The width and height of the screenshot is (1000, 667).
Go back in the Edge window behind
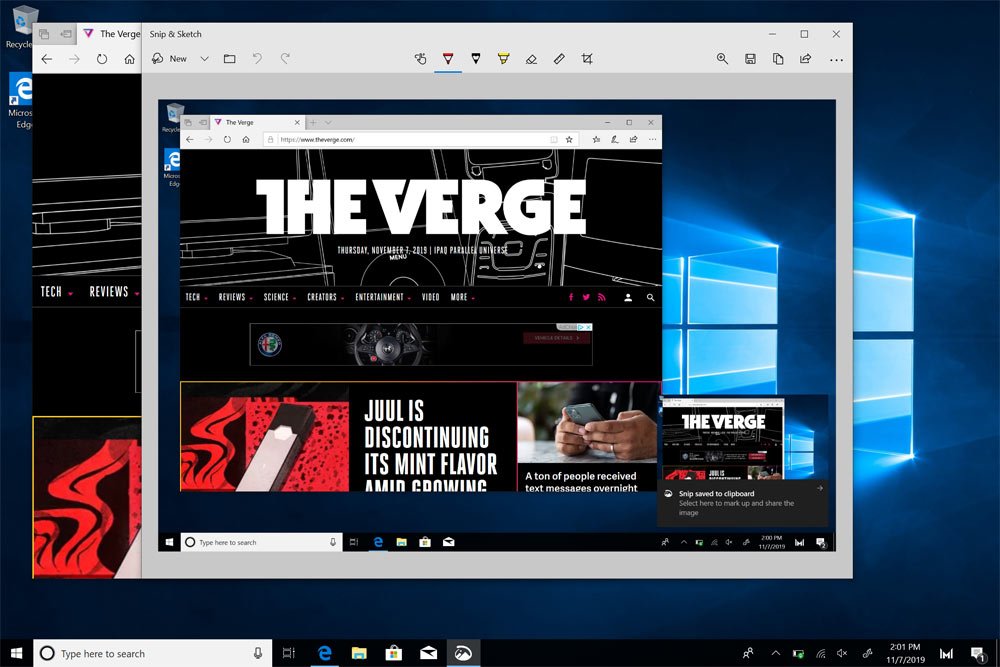[47, 59]
